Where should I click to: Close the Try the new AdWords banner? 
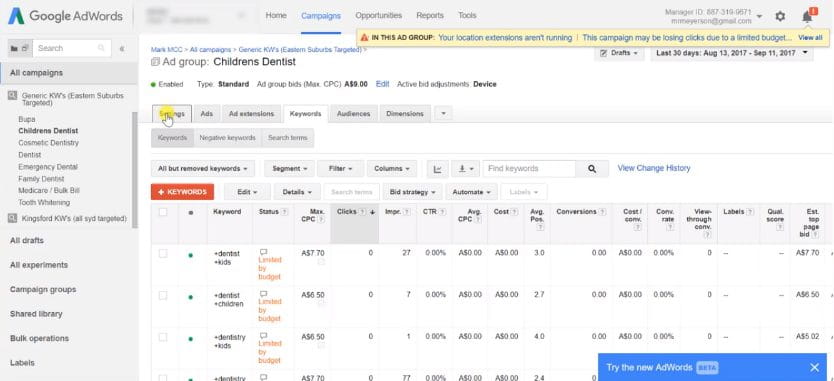pyautogui.click(x=814, y=367)
